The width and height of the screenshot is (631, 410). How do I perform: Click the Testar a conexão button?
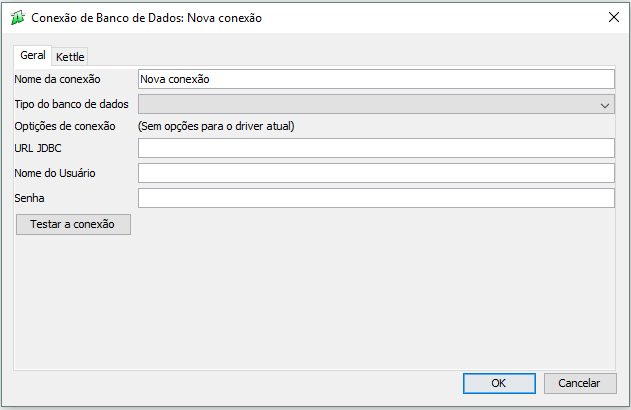coord(73,224)
